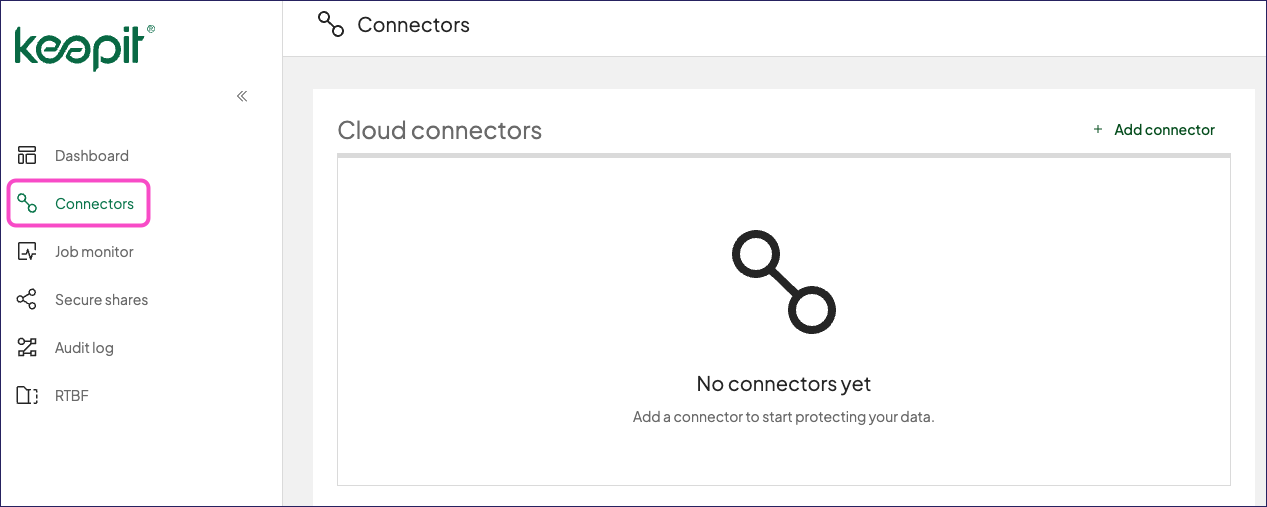Open the Dashboard menu item
The width and height of the screenshot is (1267, 507).
coord(92,156)
